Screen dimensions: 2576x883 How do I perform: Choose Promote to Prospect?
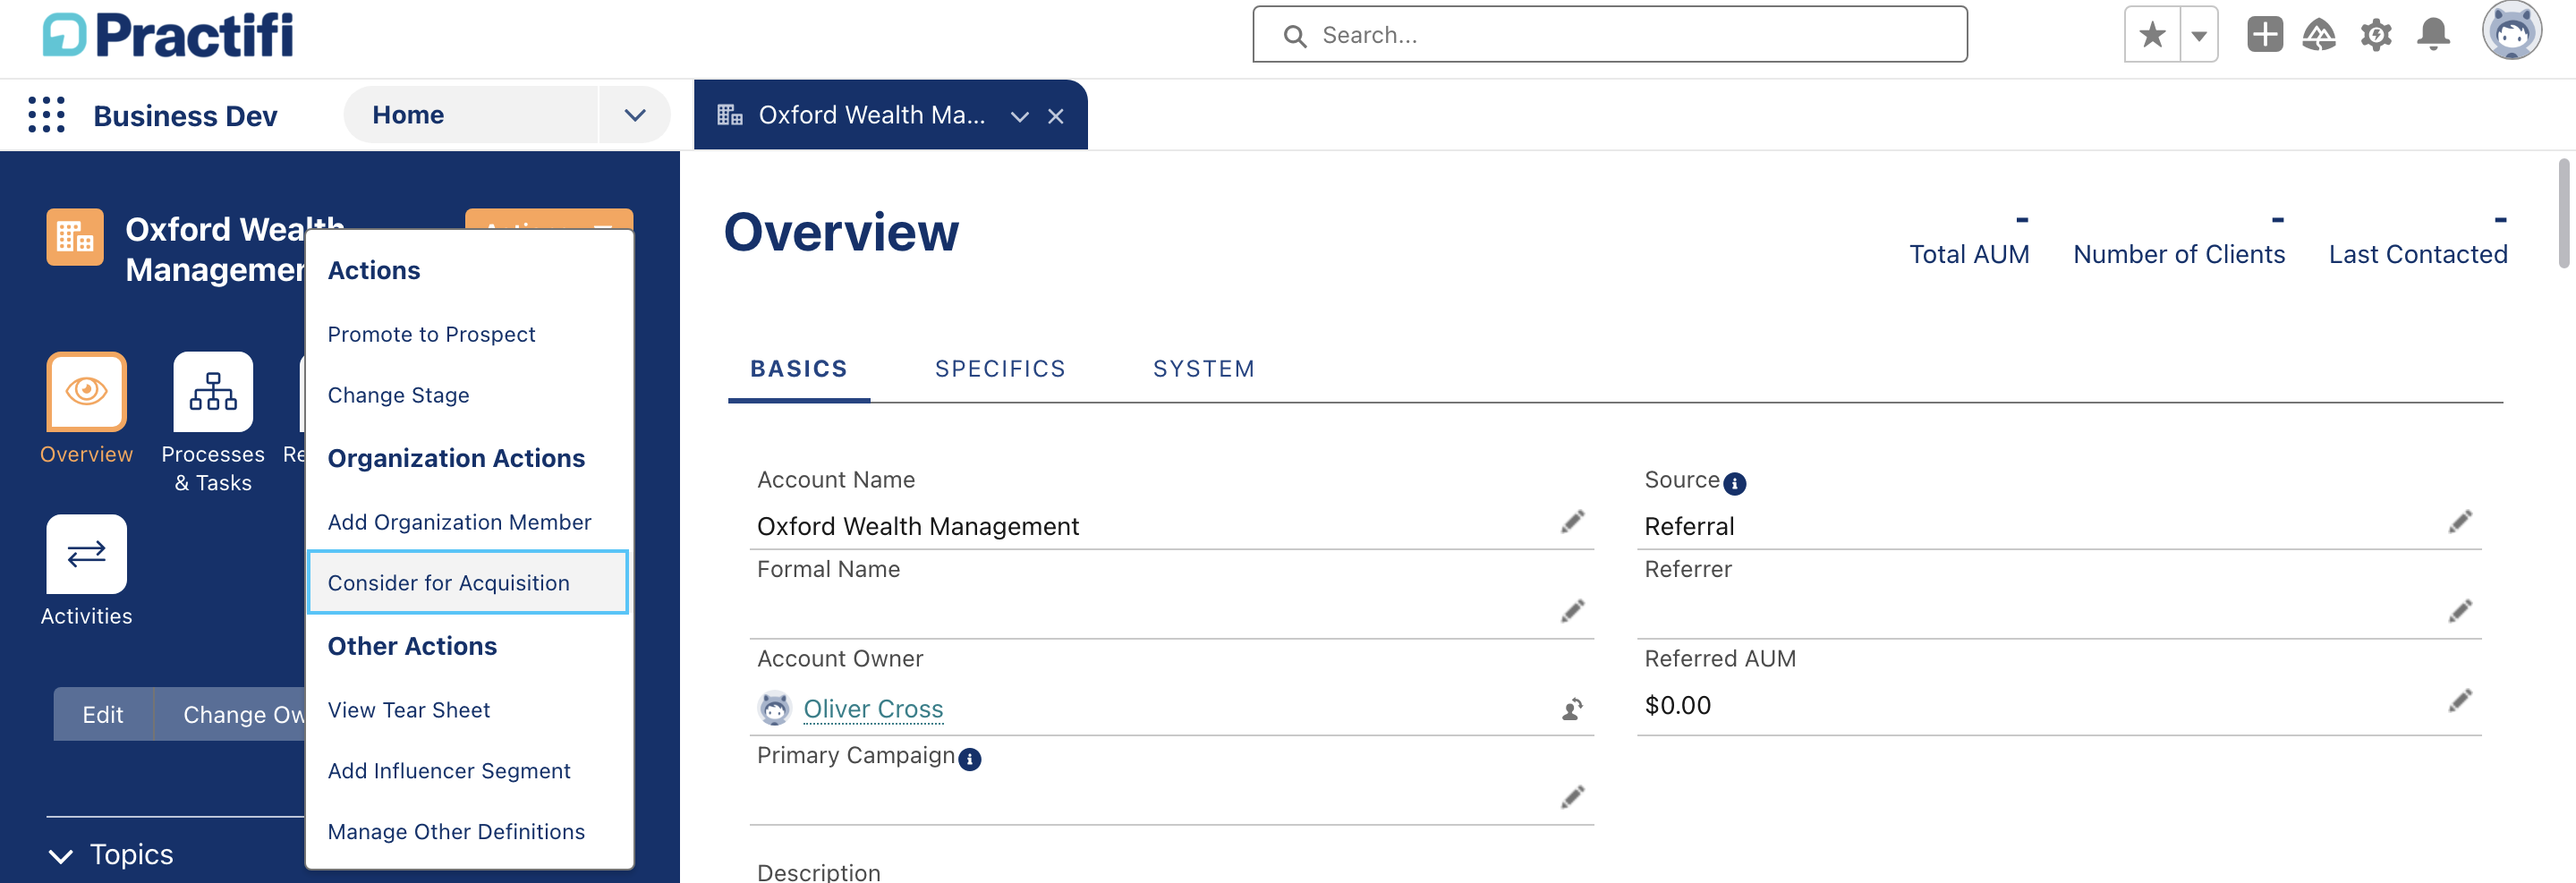(432, 334)
